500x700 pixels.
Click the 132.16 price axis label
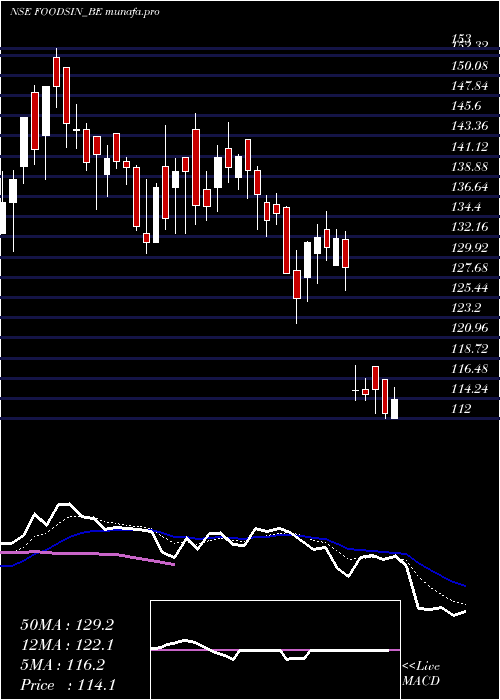click(x=469, y=227)
